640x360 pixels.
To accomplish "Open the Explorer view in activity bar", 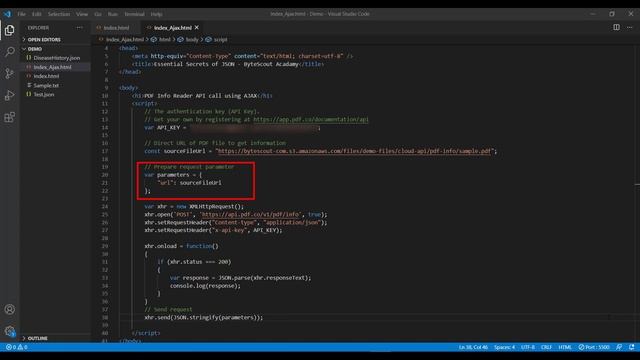I will [9, 30].
